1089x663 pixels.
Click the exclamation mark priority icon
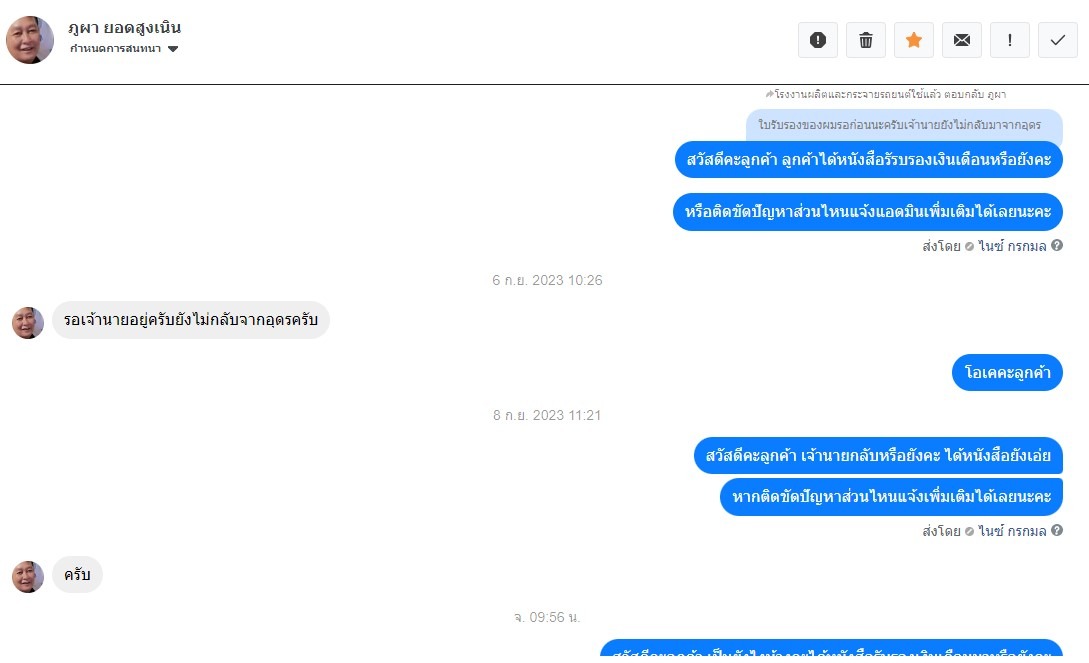click(x=1009, y=40)
